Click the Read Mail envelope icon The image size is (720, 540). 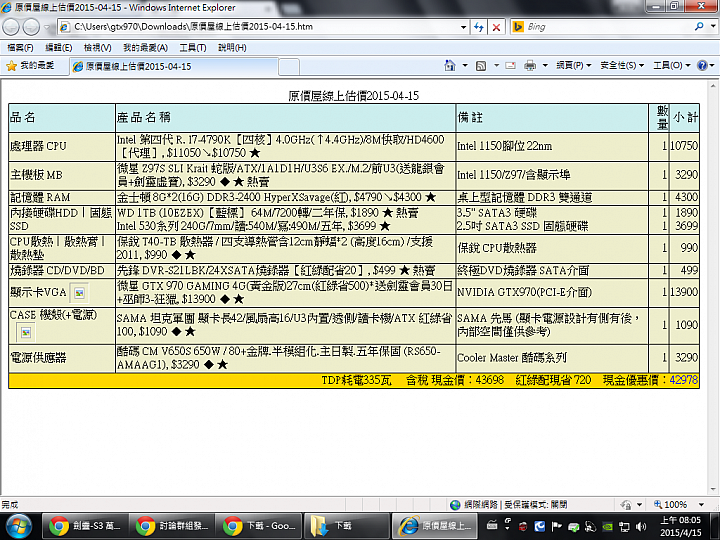click(x=510, y=66)
